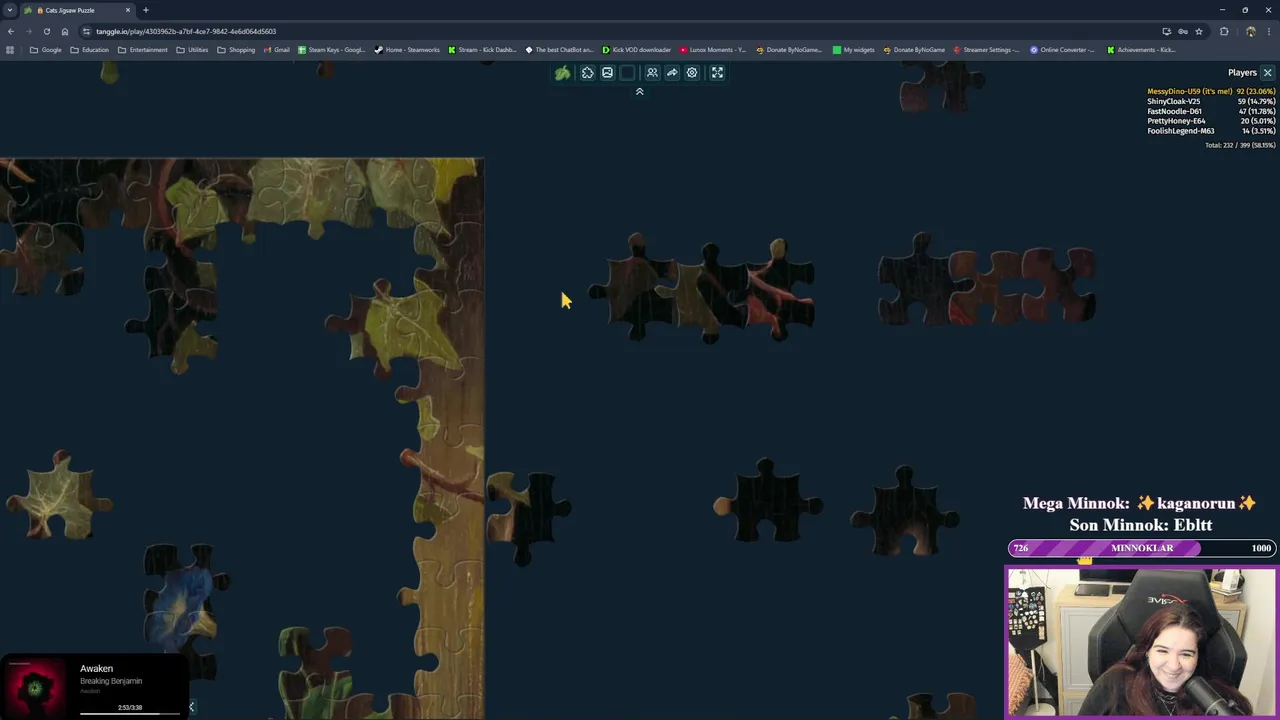Click the Players heading label
Viewport: 1280px width, 720px height.
[1242, 72]
